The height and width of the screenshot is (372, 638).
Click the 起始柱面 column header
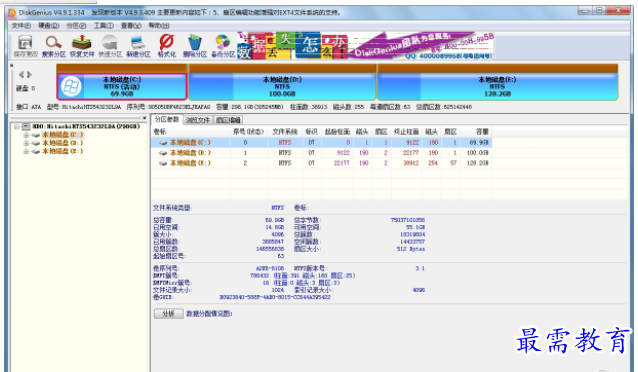337,132
